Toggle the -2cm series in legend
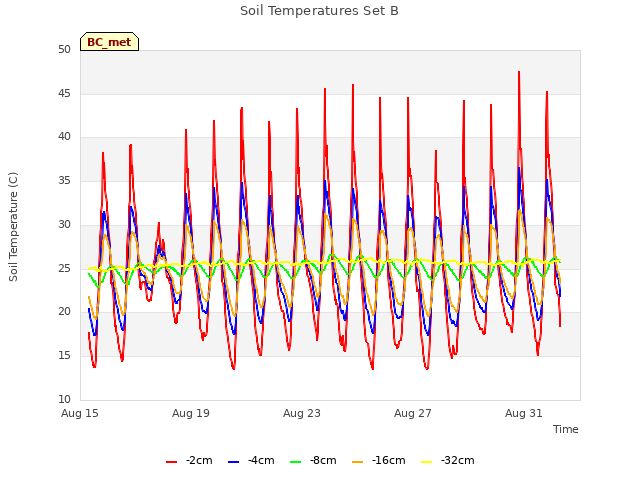The height and width of the screenshot is (480, 640). [189, 461]
